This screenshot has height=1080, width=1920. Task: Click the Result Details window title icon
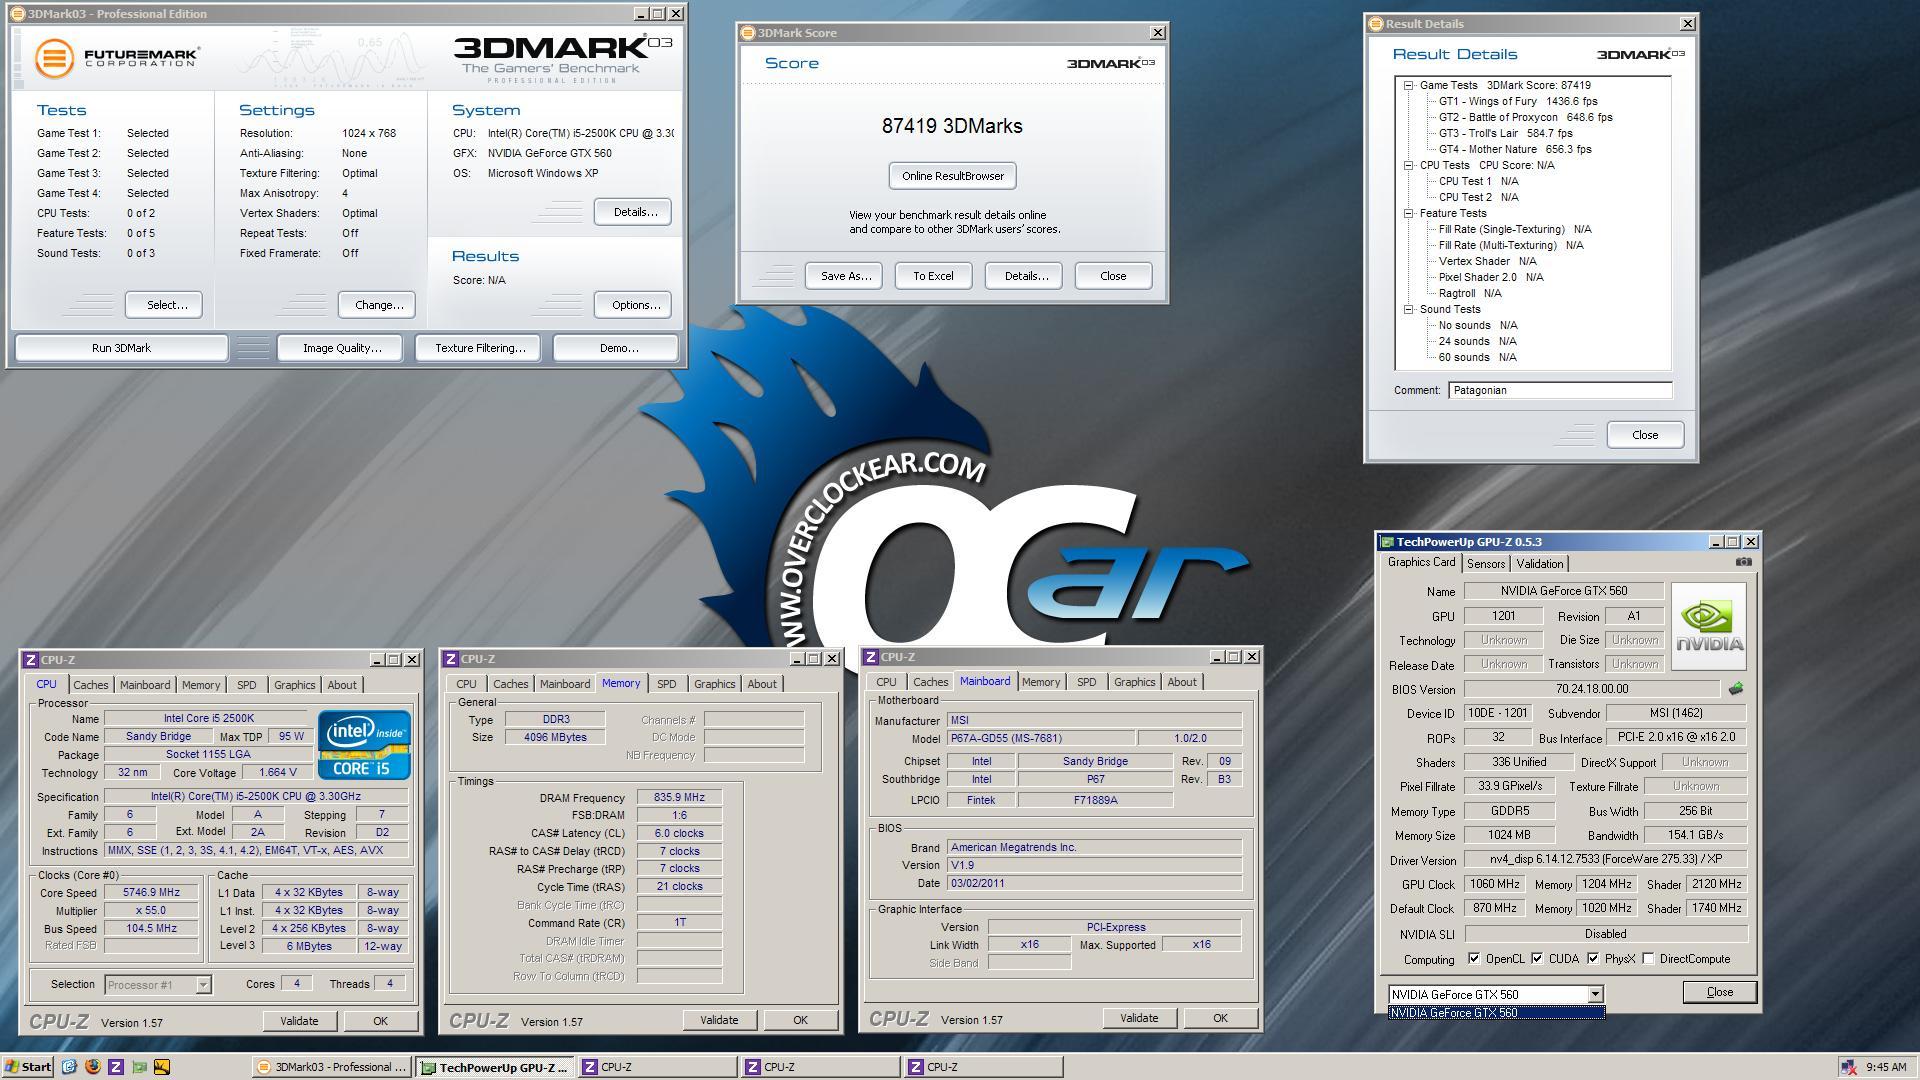pos(1375,23)
